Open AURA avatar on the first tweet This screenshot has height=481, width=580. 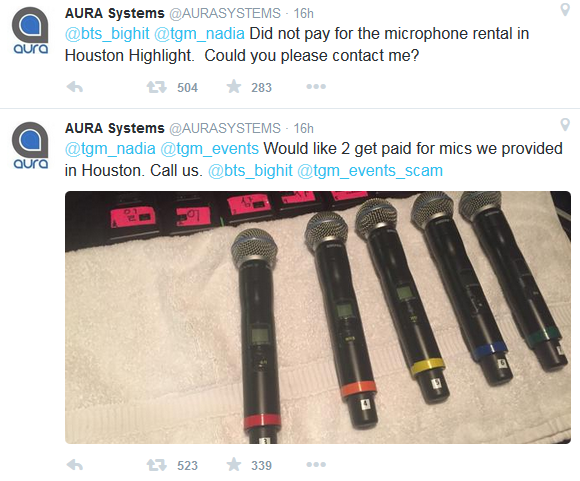pos(30,30)
